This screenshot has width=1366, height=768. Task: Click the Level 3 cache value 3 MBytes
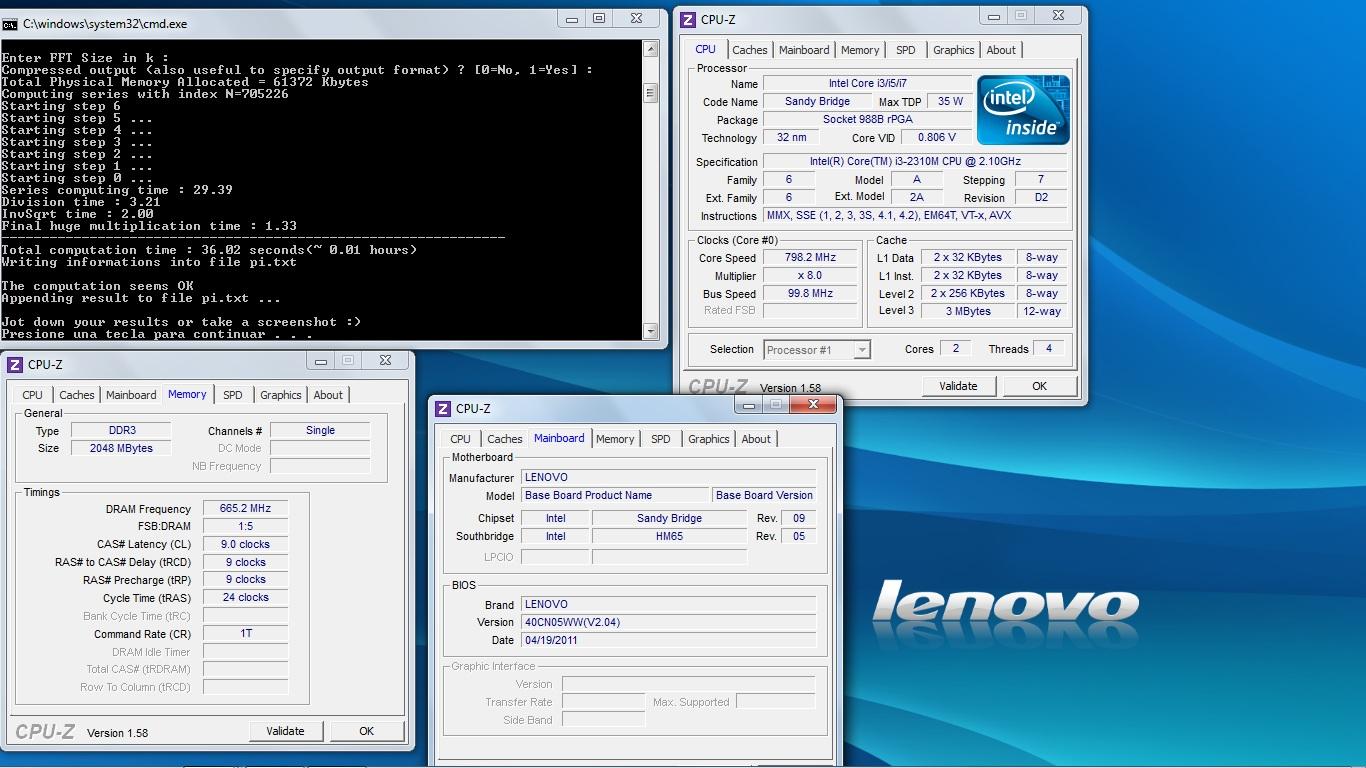(x=968, y=311)
